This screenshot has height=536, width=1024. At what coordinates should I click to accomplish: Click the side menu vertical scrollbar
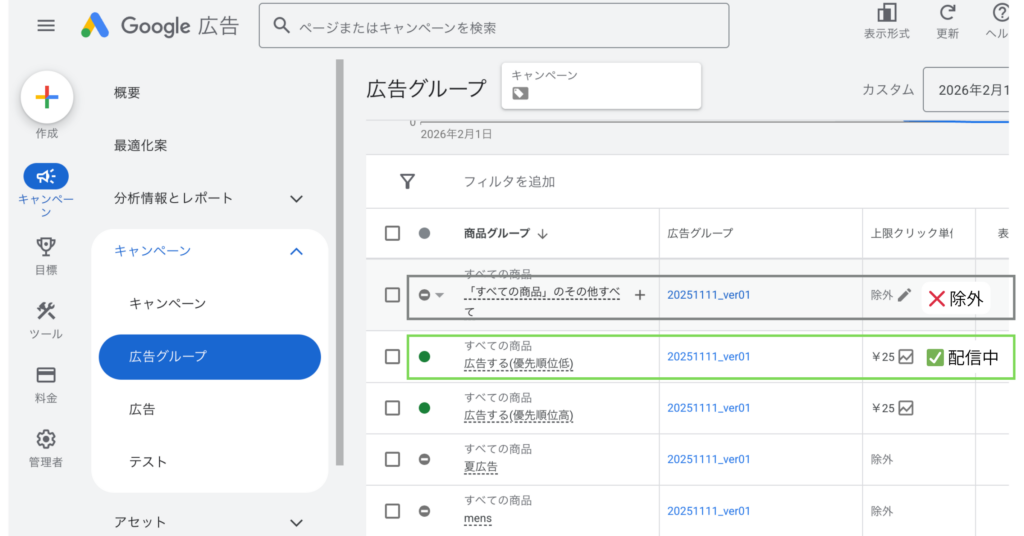[x=340, y=262]
